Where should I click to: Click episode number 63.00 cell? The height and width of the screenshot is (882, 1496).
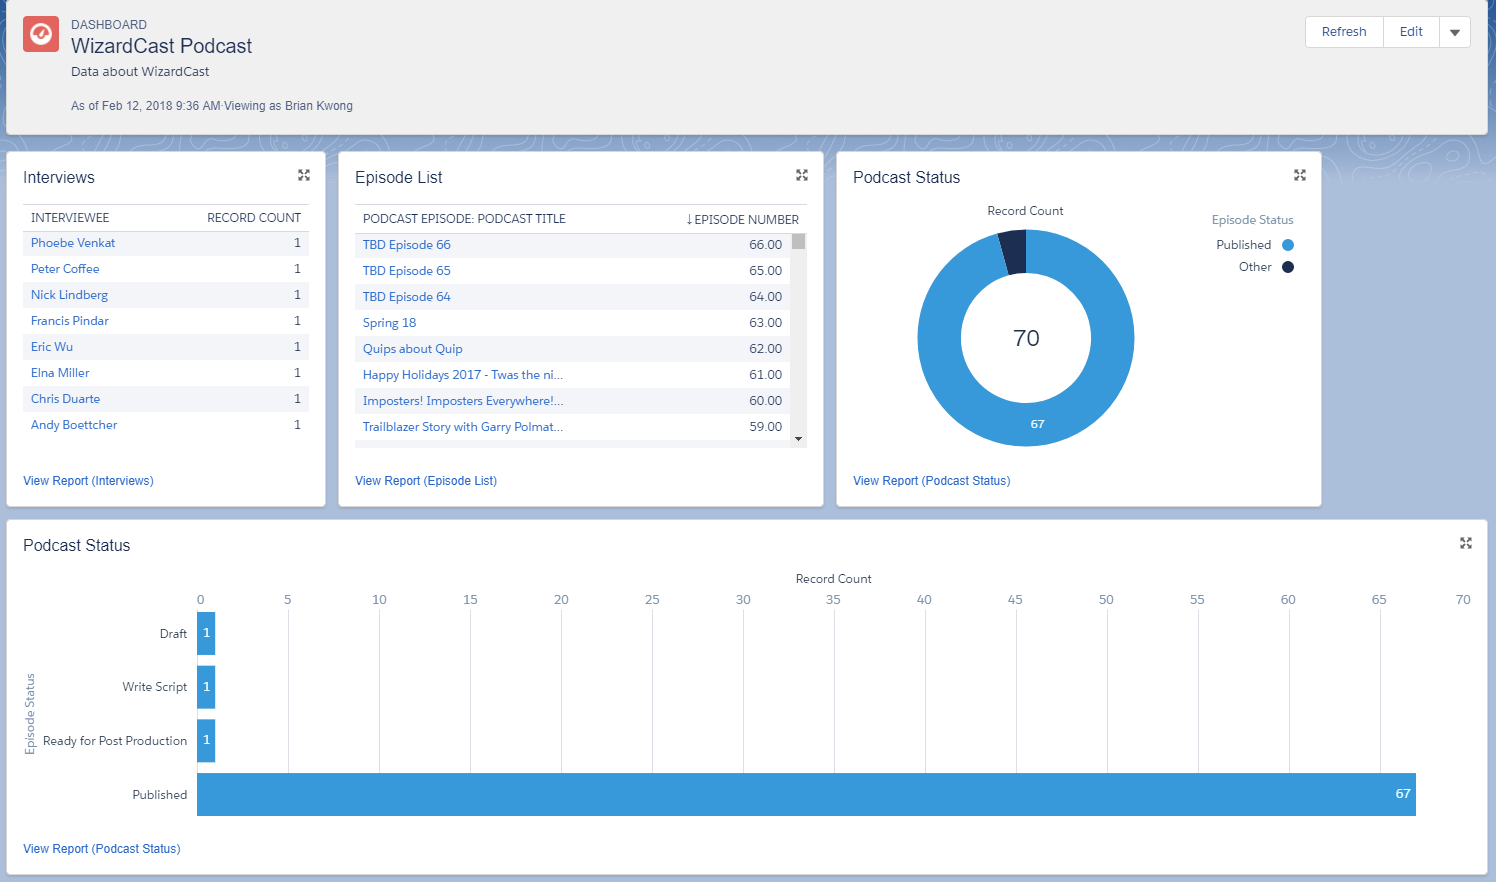coord(765,323)
